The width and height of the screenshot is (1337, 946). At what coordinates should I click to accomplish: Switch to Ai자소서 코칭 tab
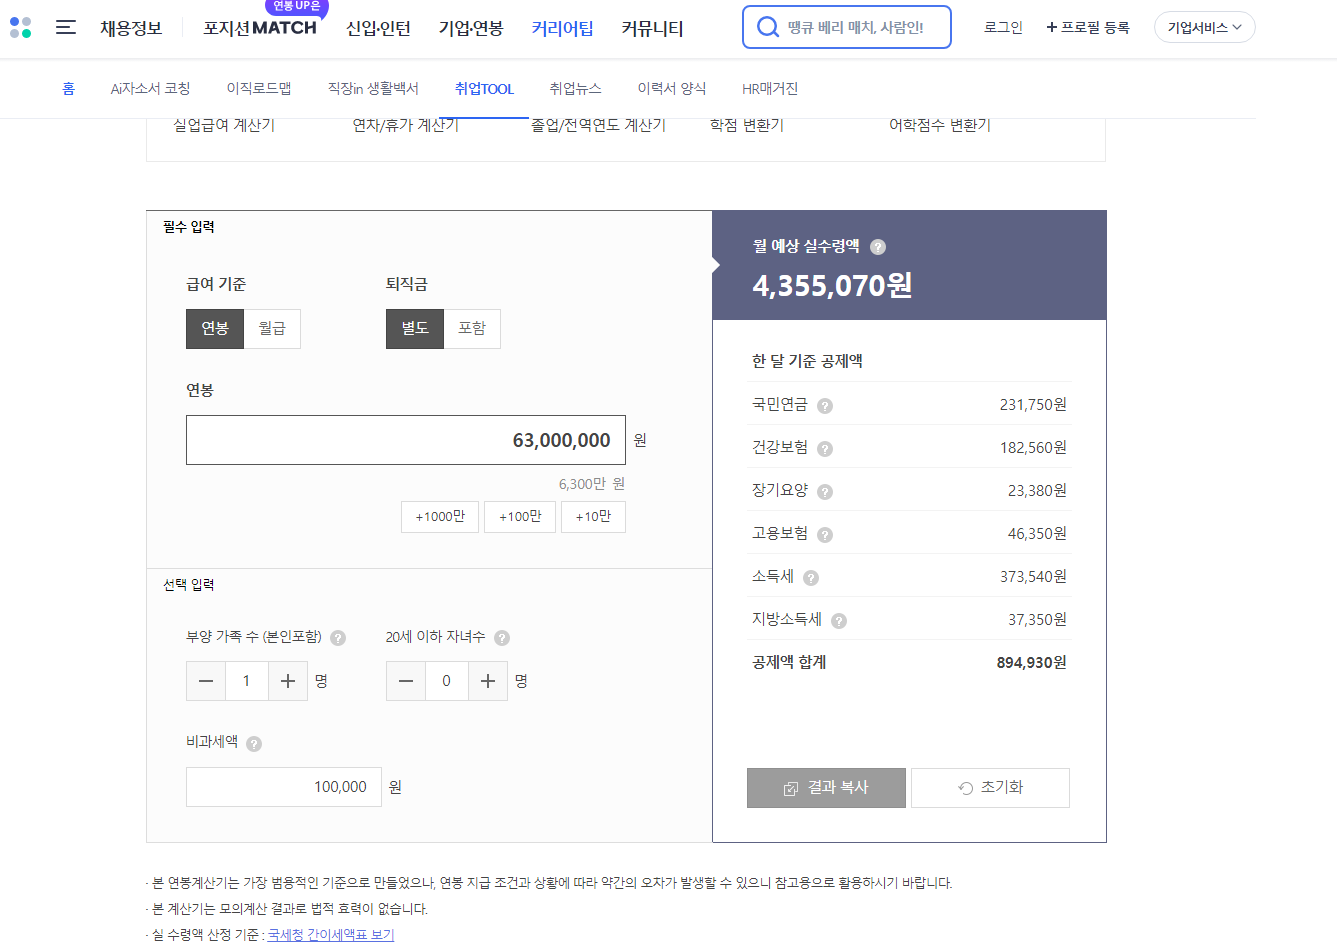click(x=150, y=89)
